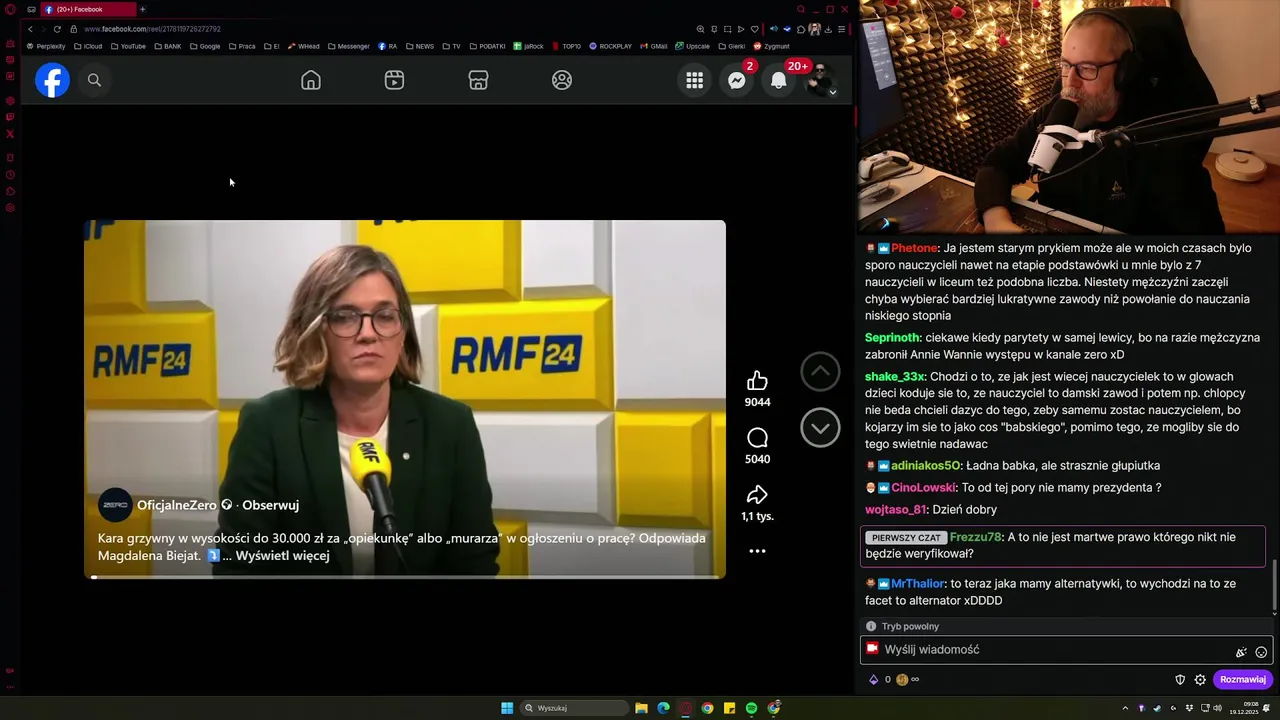Open Facebook Groups/profile circle icon

click(x=562, y=80)
